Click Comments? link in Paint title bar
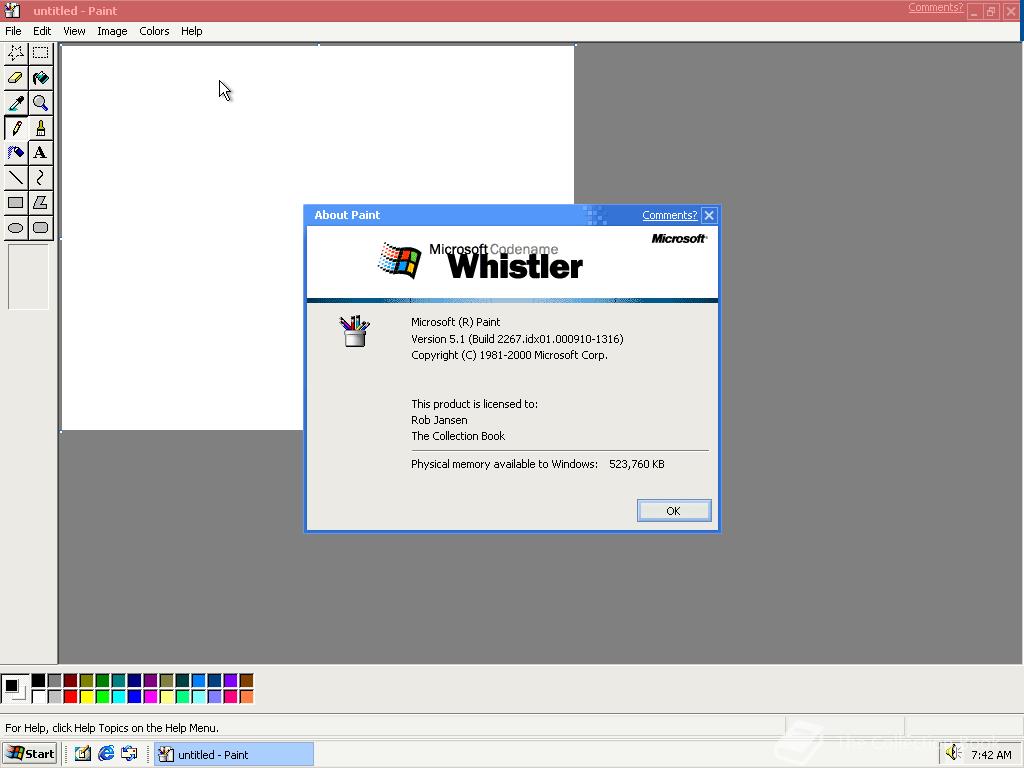Image resolution: width=1024 pixels, height=768 pixels. (x=935, y=7)
